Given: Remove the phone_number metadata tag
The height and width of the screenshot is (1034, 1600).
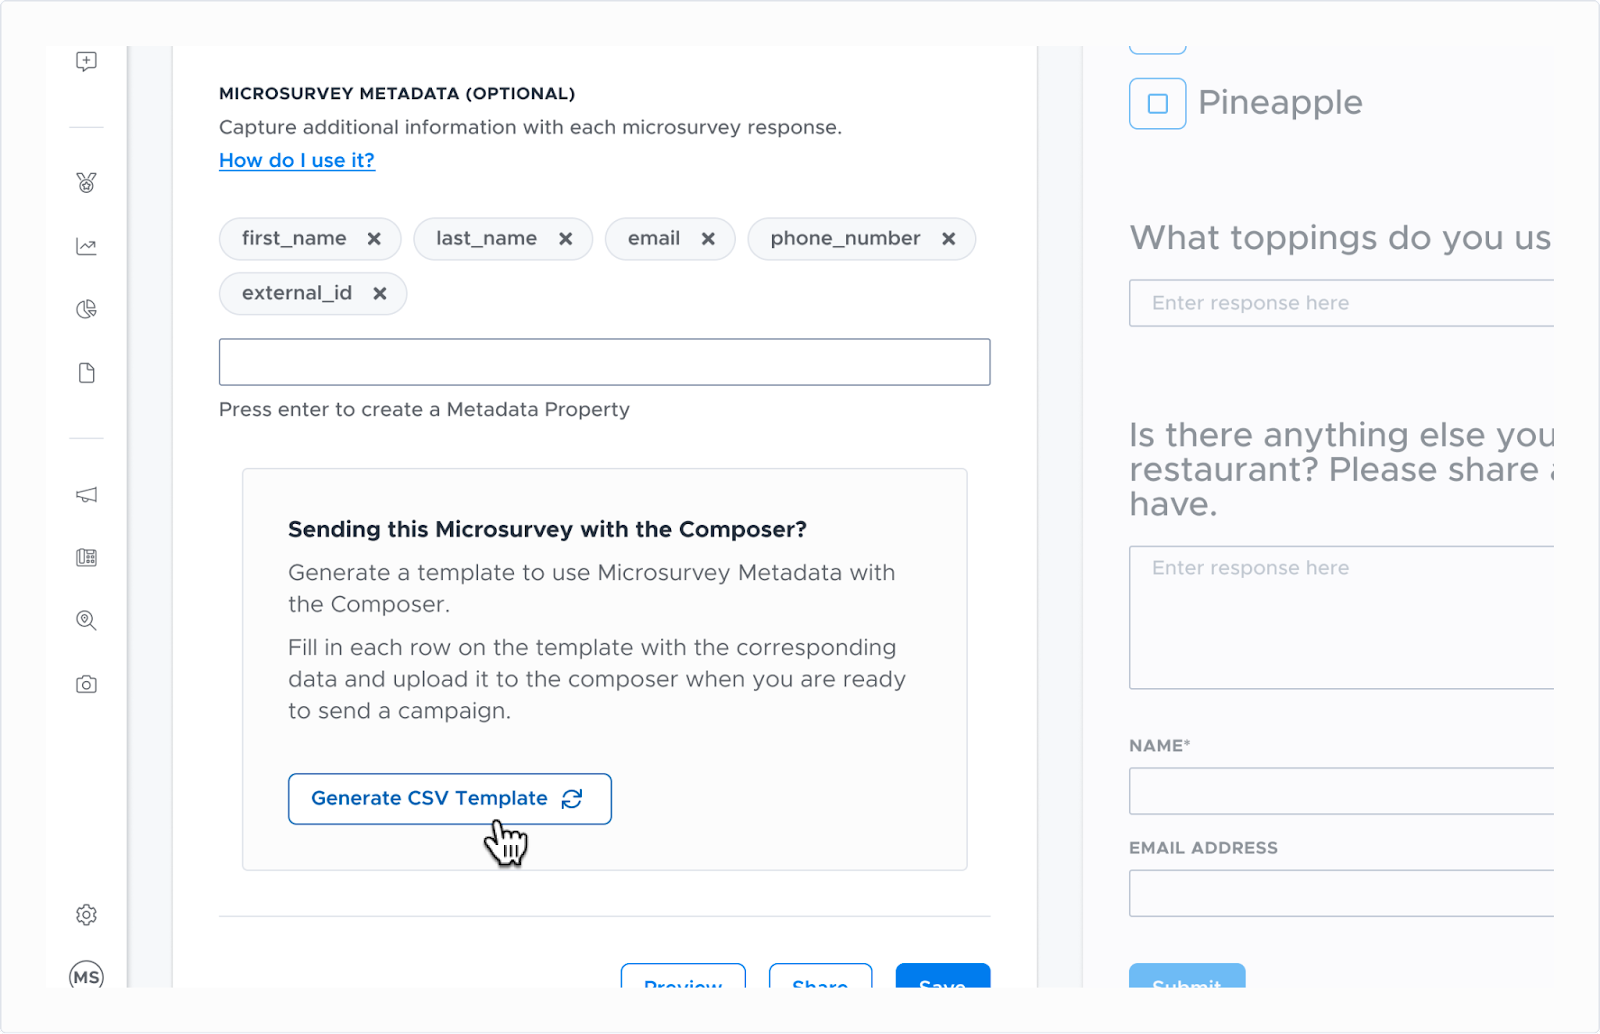Looking at the screenshot, I should pos(949,239).
